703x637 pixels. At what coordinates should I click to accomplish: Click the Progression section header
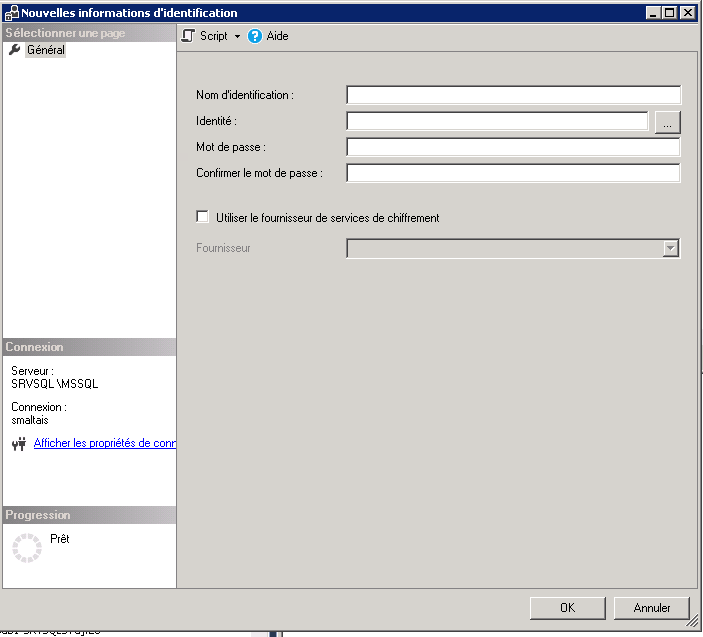pyautogui.click(x=89, y=515)
